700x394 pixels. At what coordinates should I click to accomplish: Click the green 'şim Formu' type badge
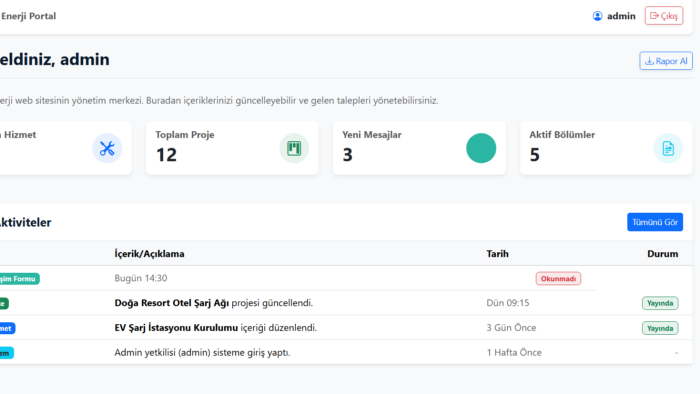[x=19, y=278]
